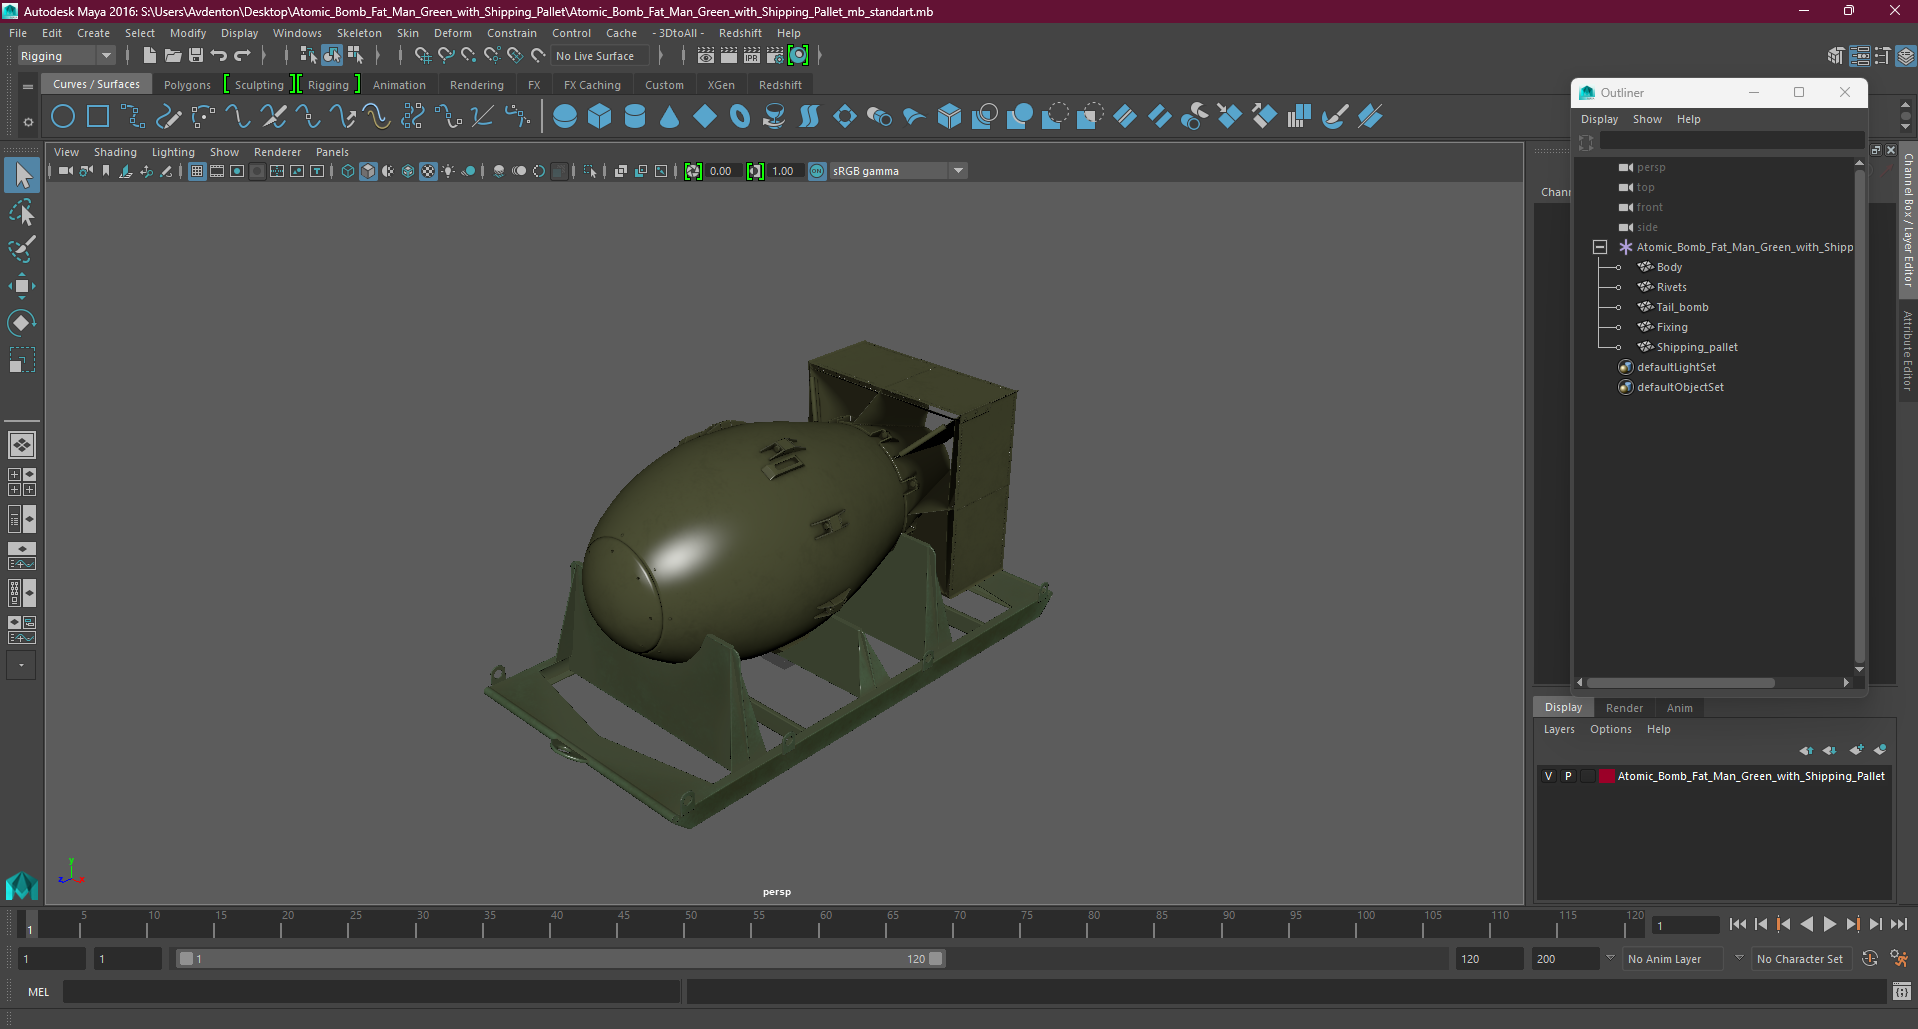This screenshot has width=1918, height=1029.
Task: Open the Deform menu
Action: pos(452,33)
